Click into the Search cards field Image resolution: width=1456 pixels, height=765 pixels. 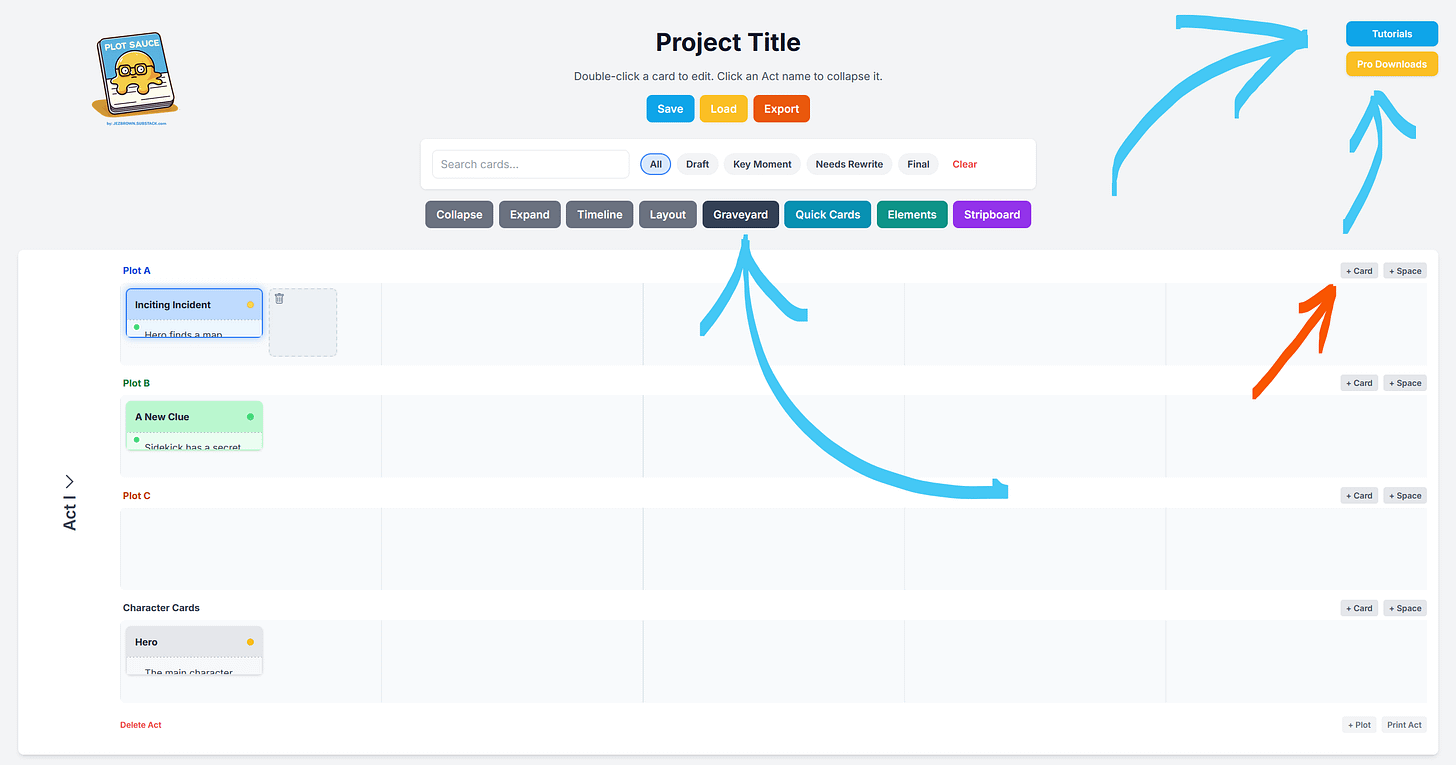[x=530, y=164]
